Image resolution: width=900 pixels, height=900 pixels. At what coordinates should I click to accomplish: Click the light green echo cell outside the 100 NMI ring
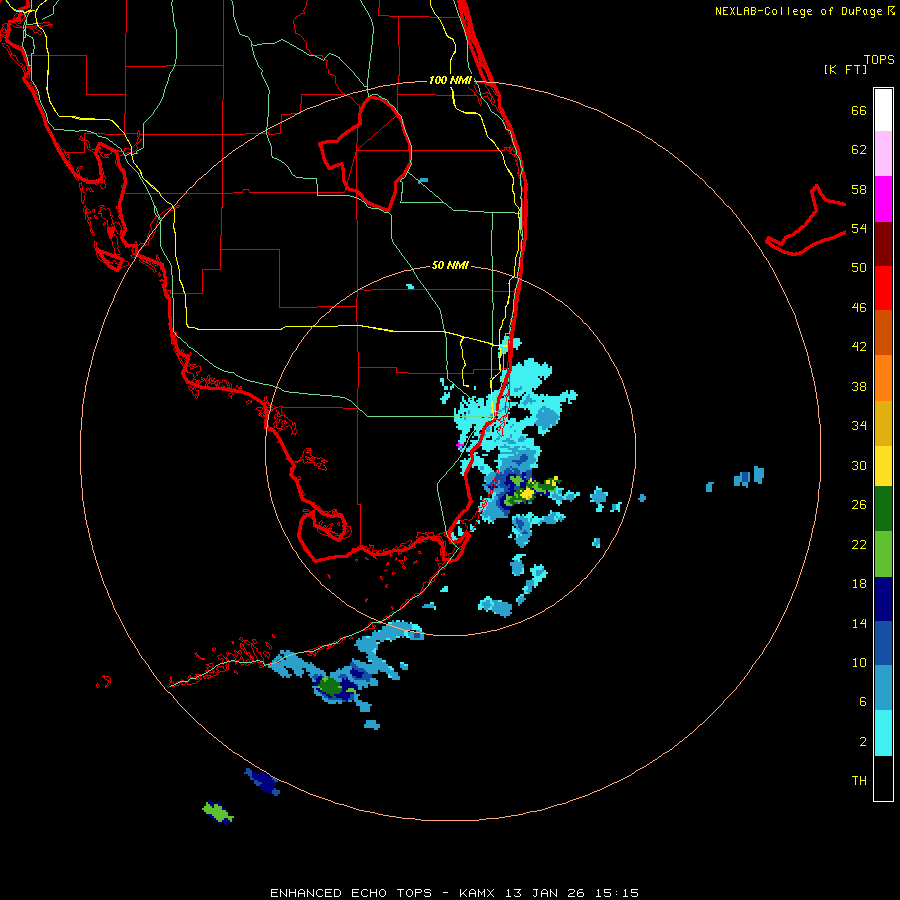click(x=216, y=812)
